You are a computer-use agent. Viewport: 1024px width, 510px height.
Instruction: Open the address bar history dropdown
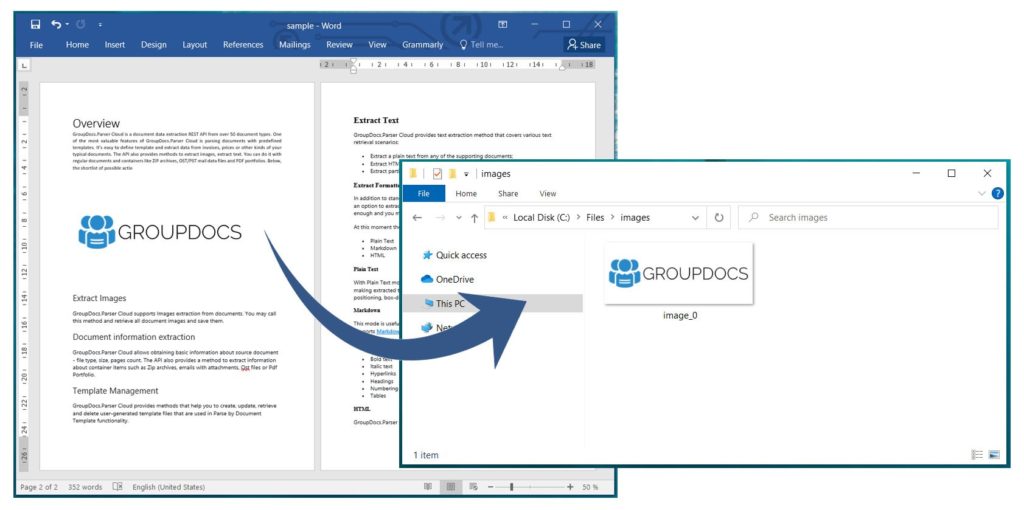(x=696, y=218)
